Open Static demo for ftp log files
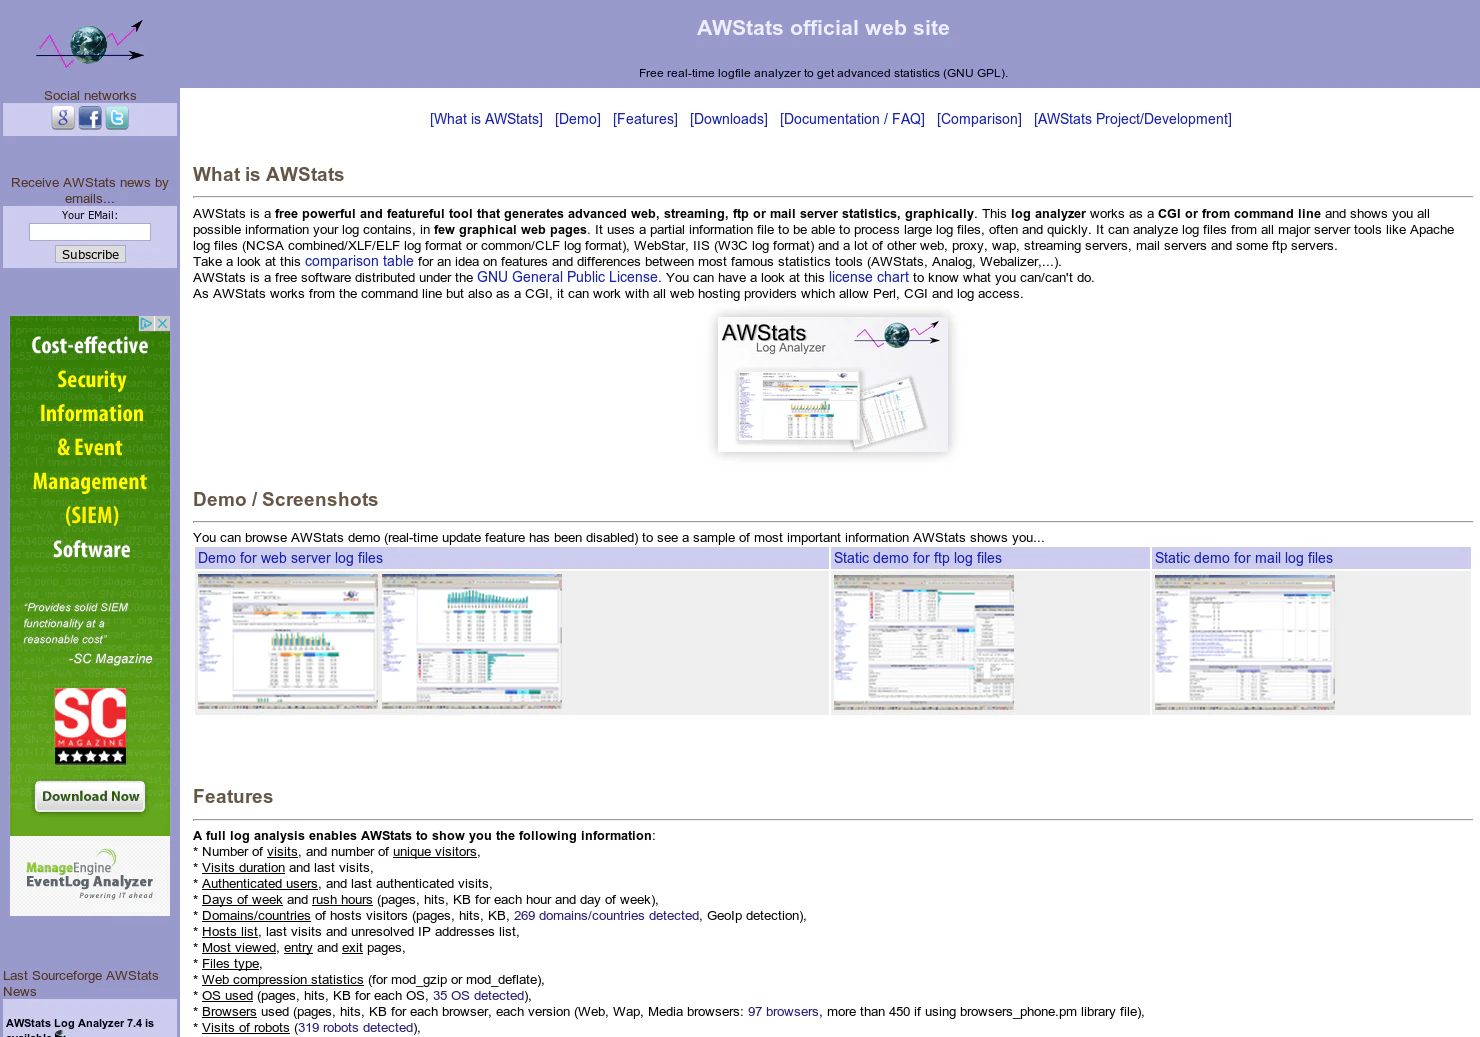The height and width of the screenshot is (1037, 1480). [x=918, y=558]
